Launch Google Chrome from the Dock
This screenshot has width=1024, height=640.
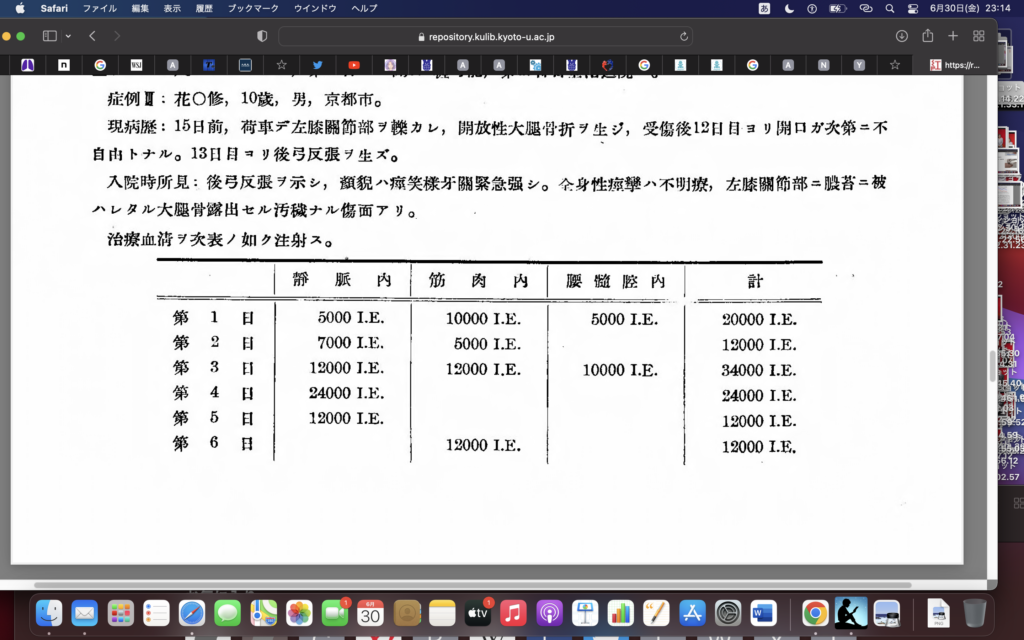click(x=815, y=612)
